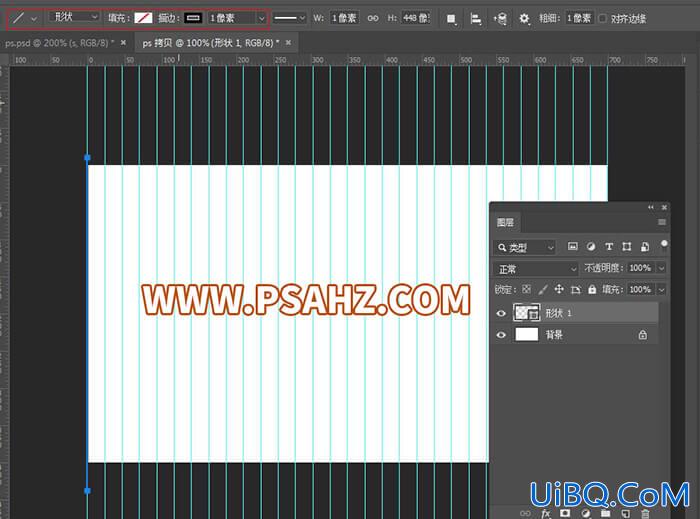Click the 背景 layer thumbnail
This screenshot has height=519, width=700.
click(x=527, y=334)
